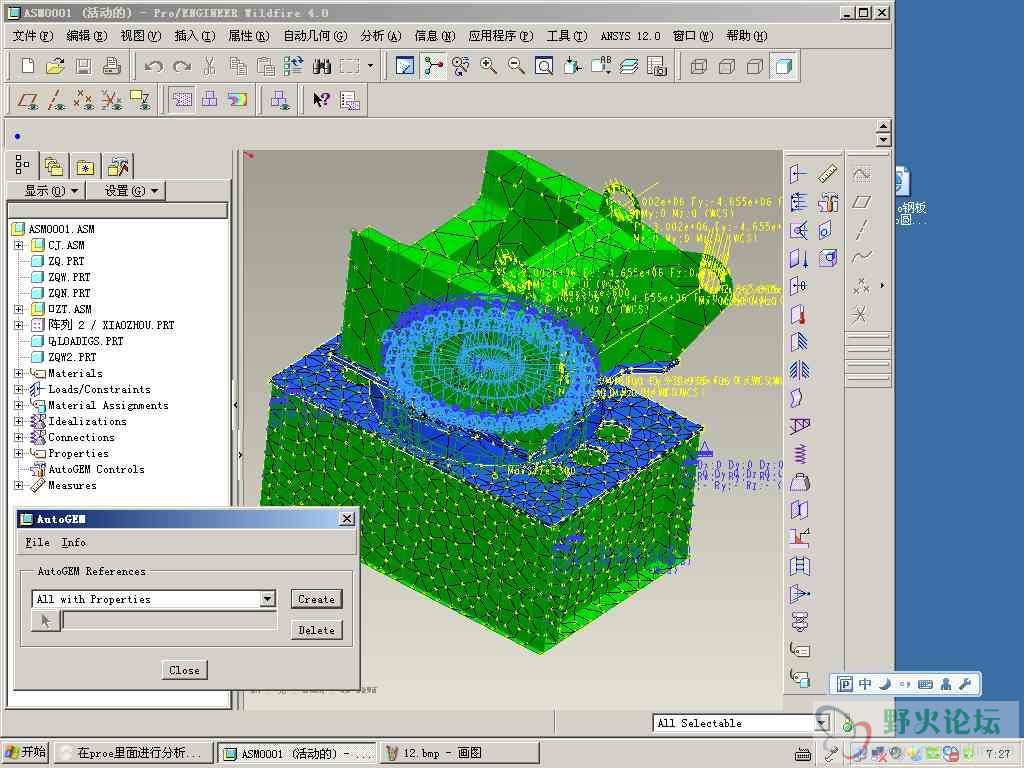The image size is (1024, 768).
Task: Undo the last action
Action: pos(153,66)
